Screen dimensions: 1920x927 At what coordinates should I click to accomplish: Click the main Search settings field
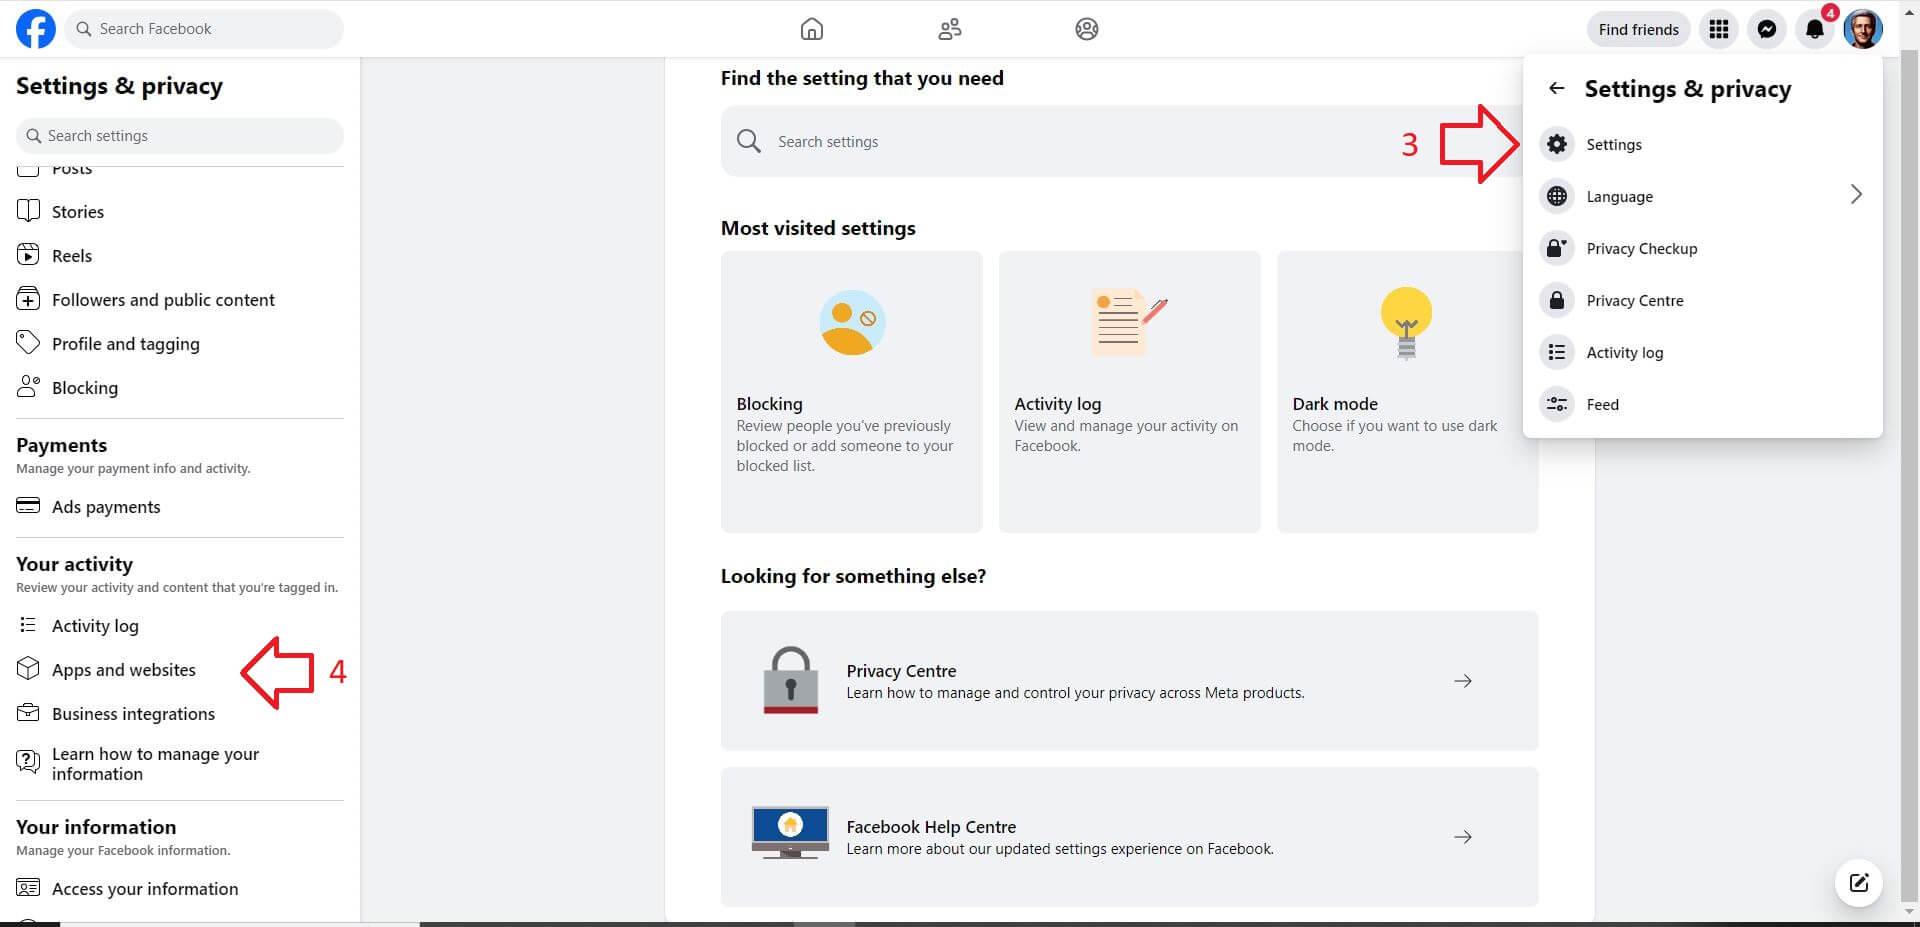point(1120,142)
